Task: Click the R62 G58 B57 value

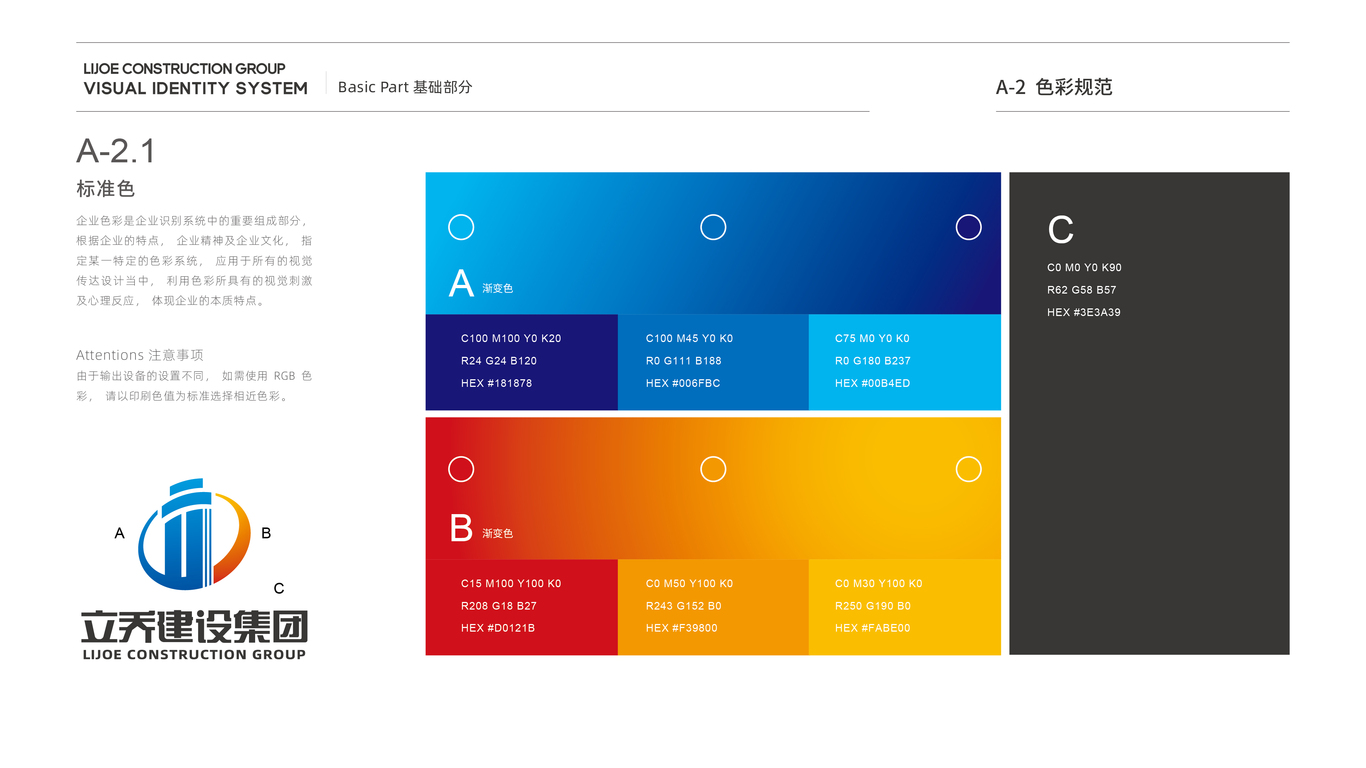Action: coord(1082,290)
